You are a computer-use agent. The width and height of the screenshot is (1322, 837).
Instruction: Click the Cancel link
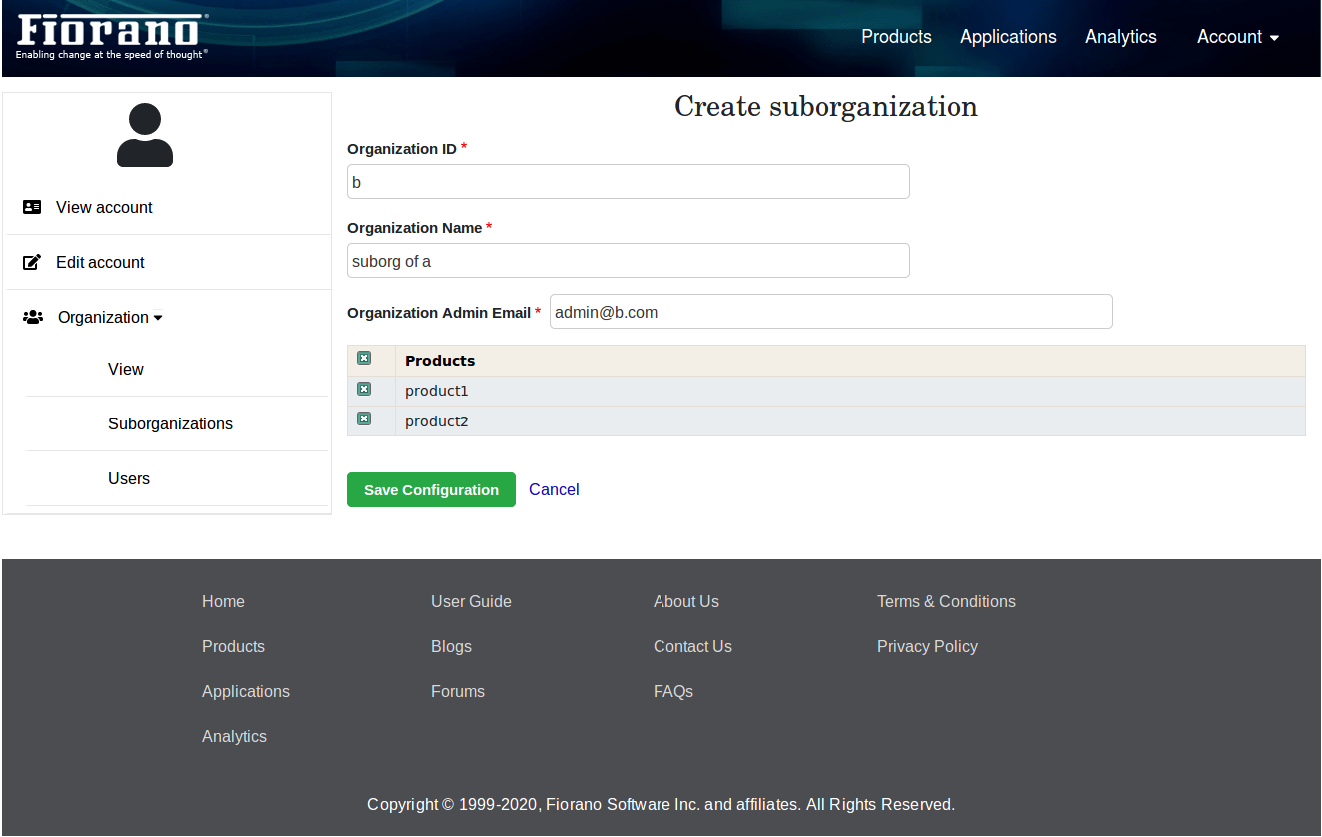tap(554, 489)
